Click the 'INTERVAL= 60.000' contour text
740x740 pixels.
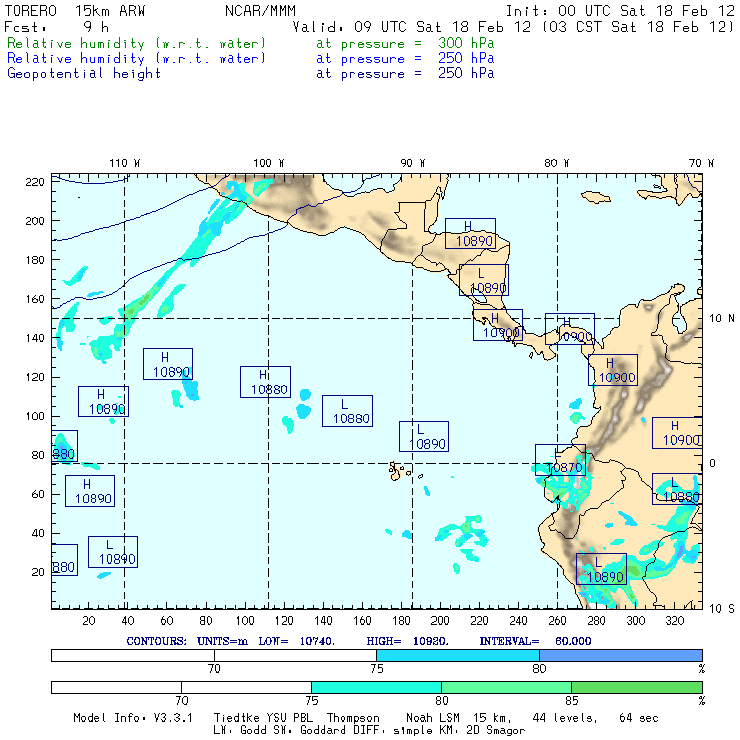pos(535,641)
